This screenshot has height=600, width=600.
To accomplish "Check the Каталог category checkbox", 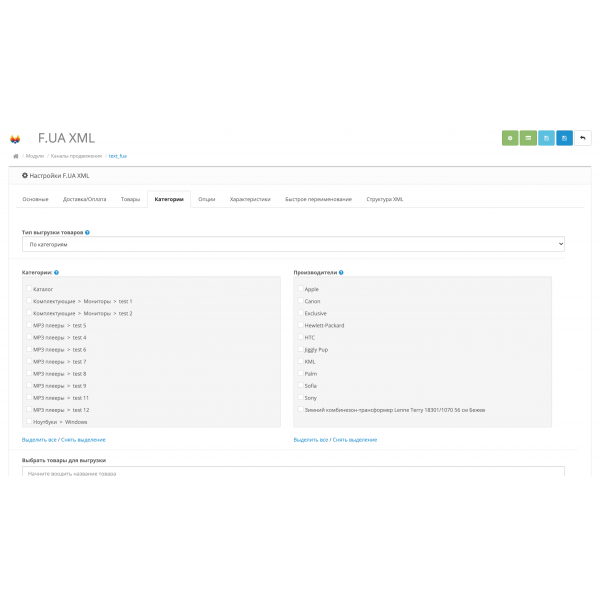I will click(29, 289).
